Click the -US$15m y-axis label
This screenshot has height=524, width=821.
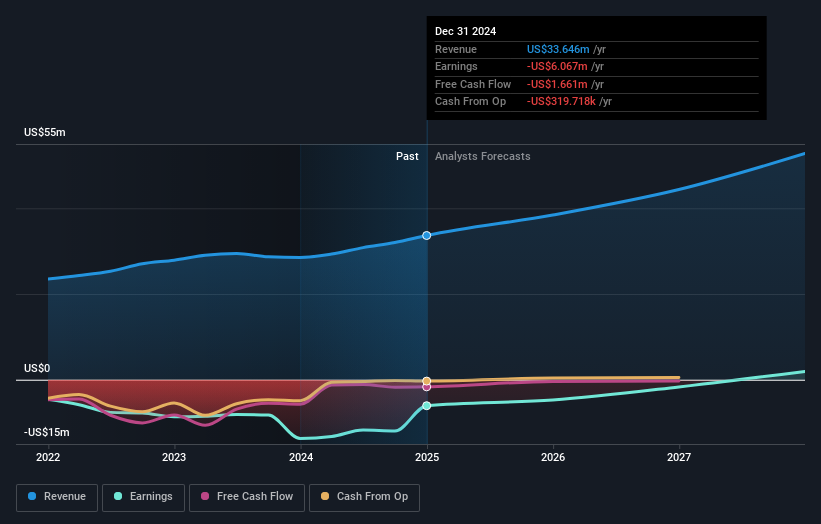[x=47, y=432]
